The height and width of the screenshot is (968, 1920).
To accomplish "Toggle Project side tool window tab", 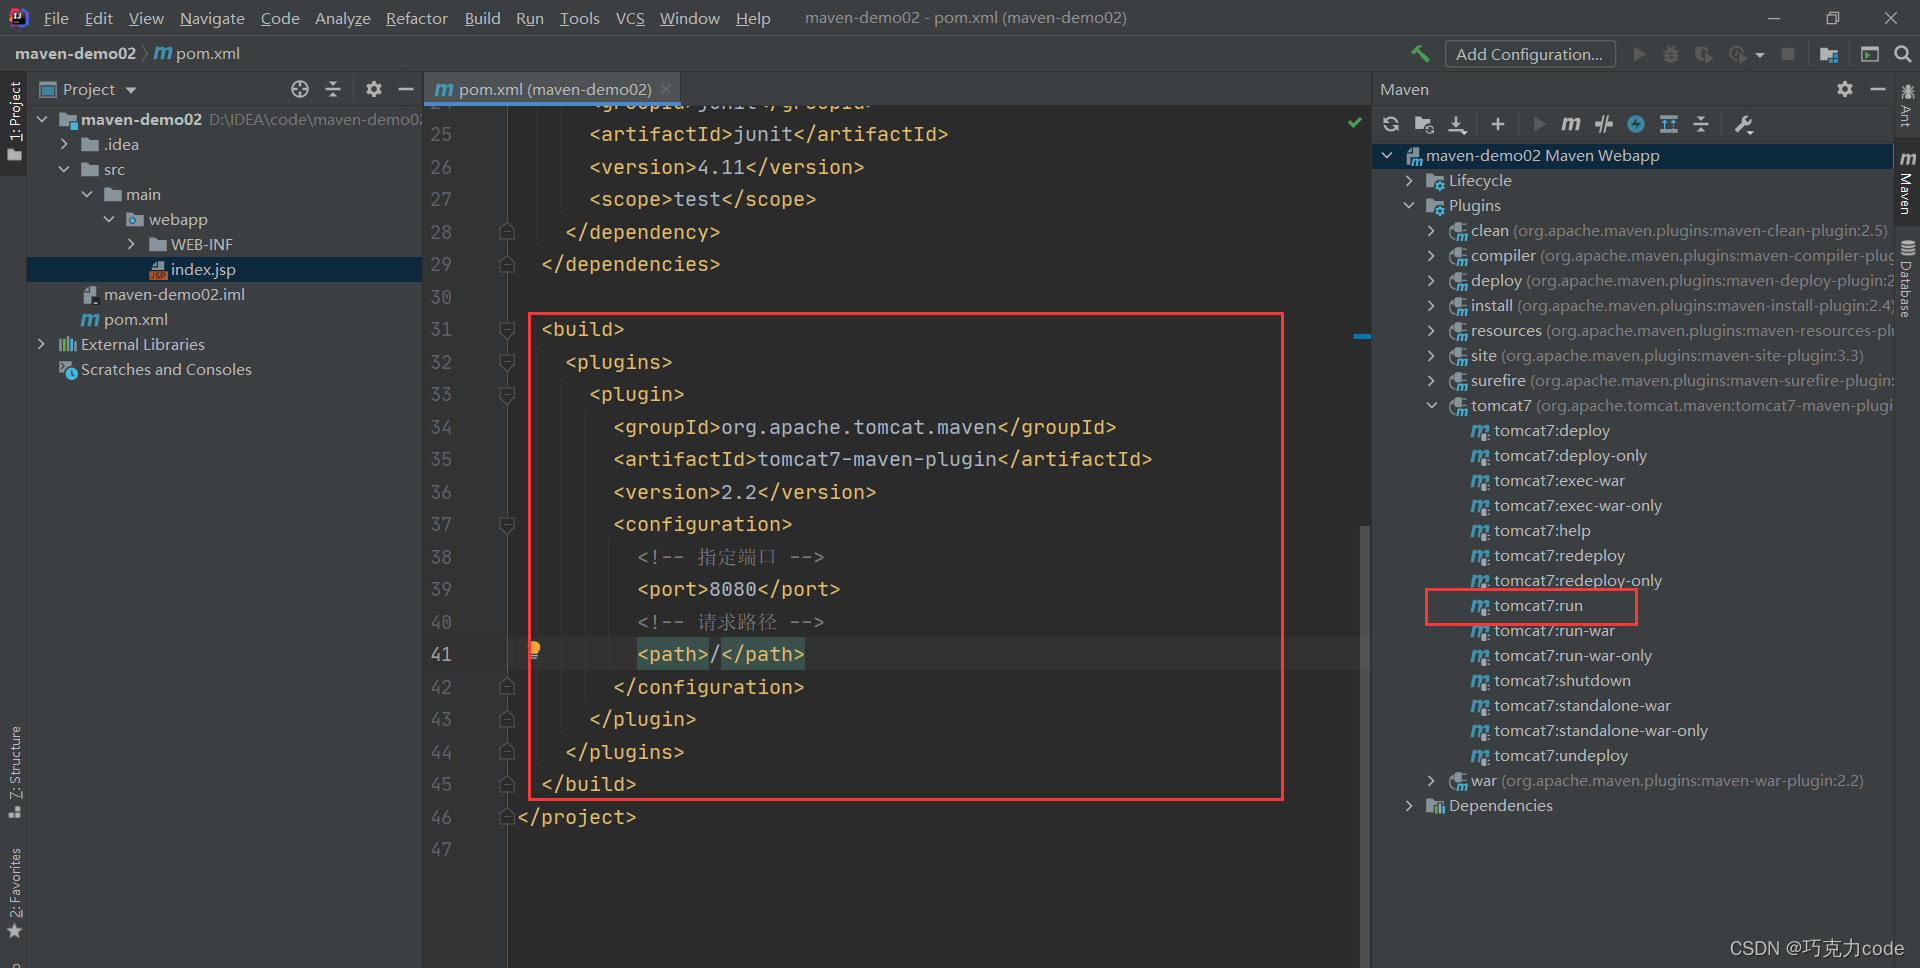I will (14, 122).
